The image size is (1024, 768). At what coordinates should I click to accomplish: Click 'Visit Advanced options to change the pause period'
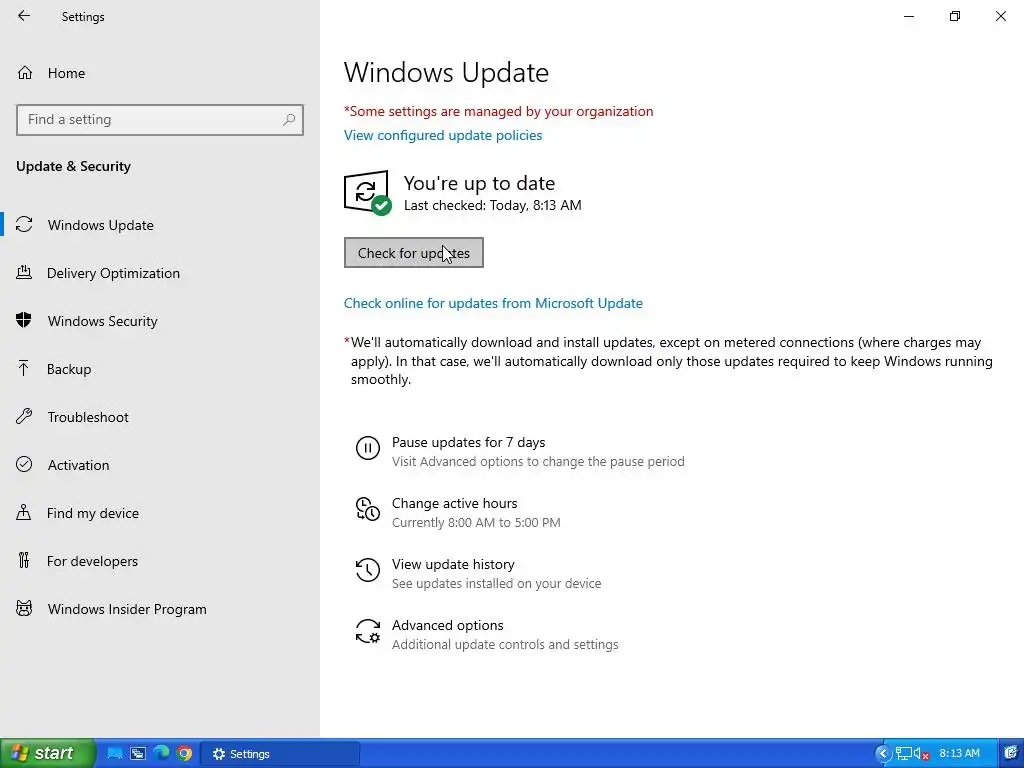coord(538,461)
